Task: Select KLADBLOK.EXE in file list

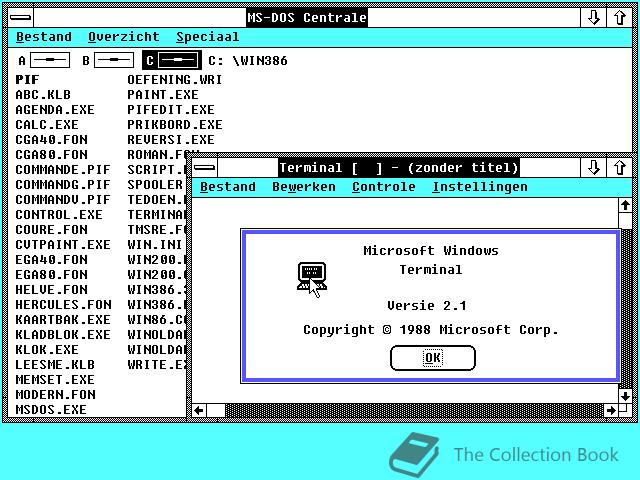Action: click(63, 335)
